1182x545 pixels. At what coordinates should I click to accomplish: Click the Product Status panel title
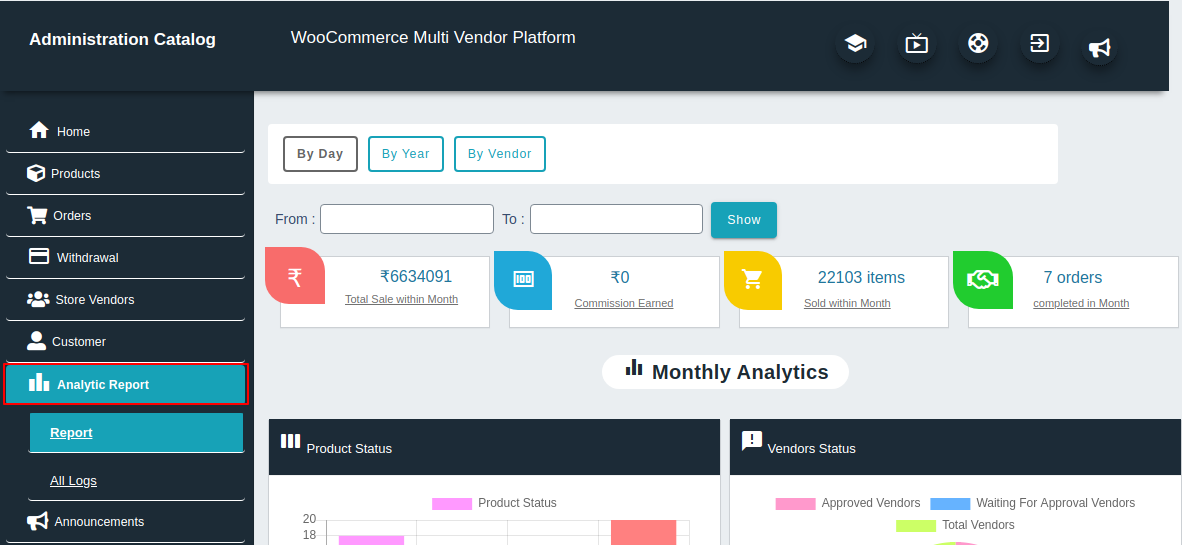tap(349, 449)
